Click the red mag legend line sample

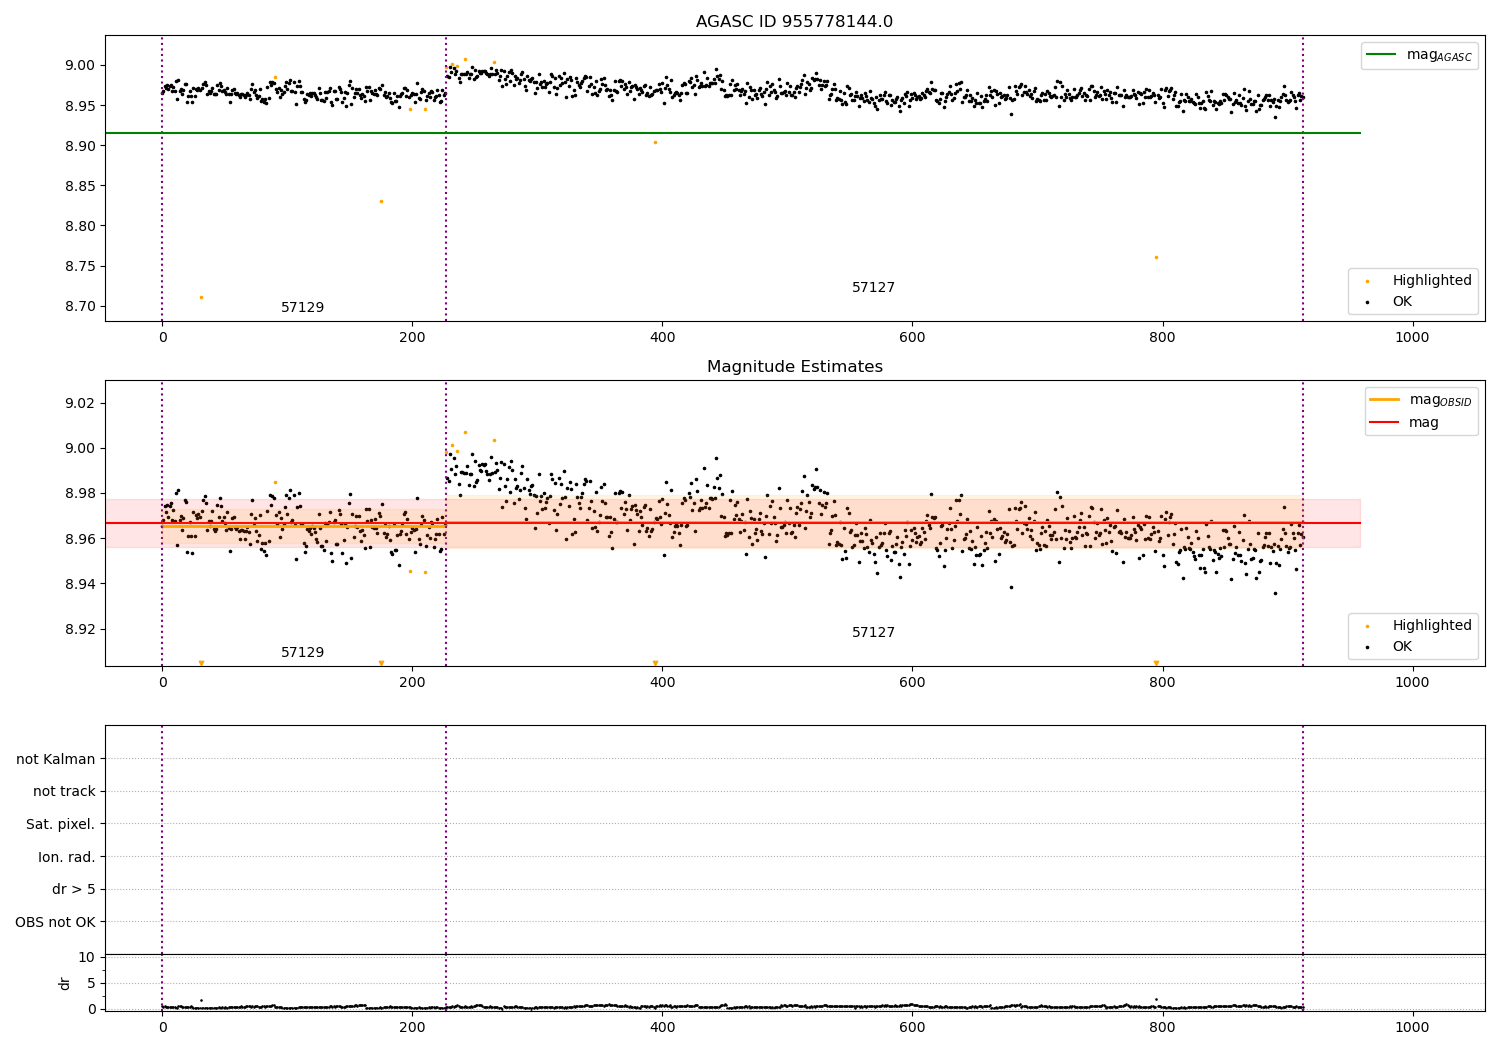coord(1384,423)
